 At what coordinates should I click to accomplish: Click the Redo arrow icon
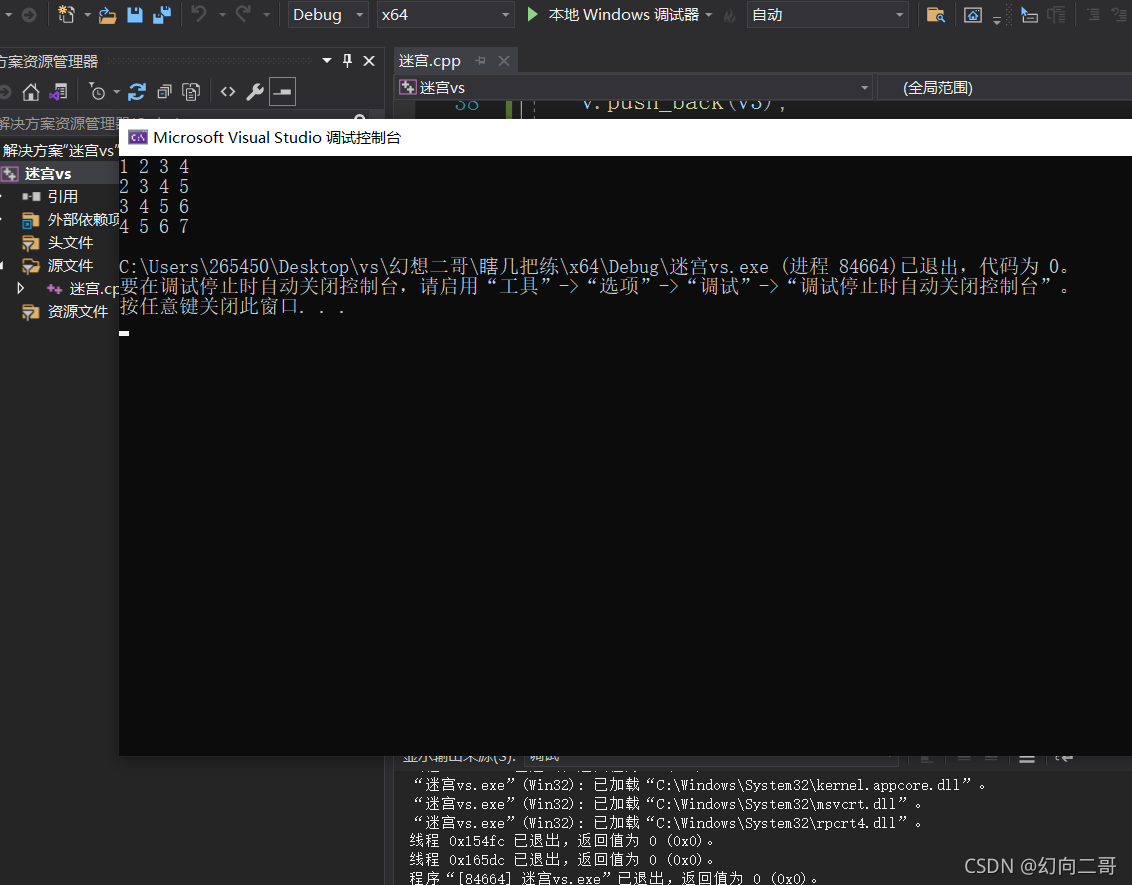coord(243,14)
